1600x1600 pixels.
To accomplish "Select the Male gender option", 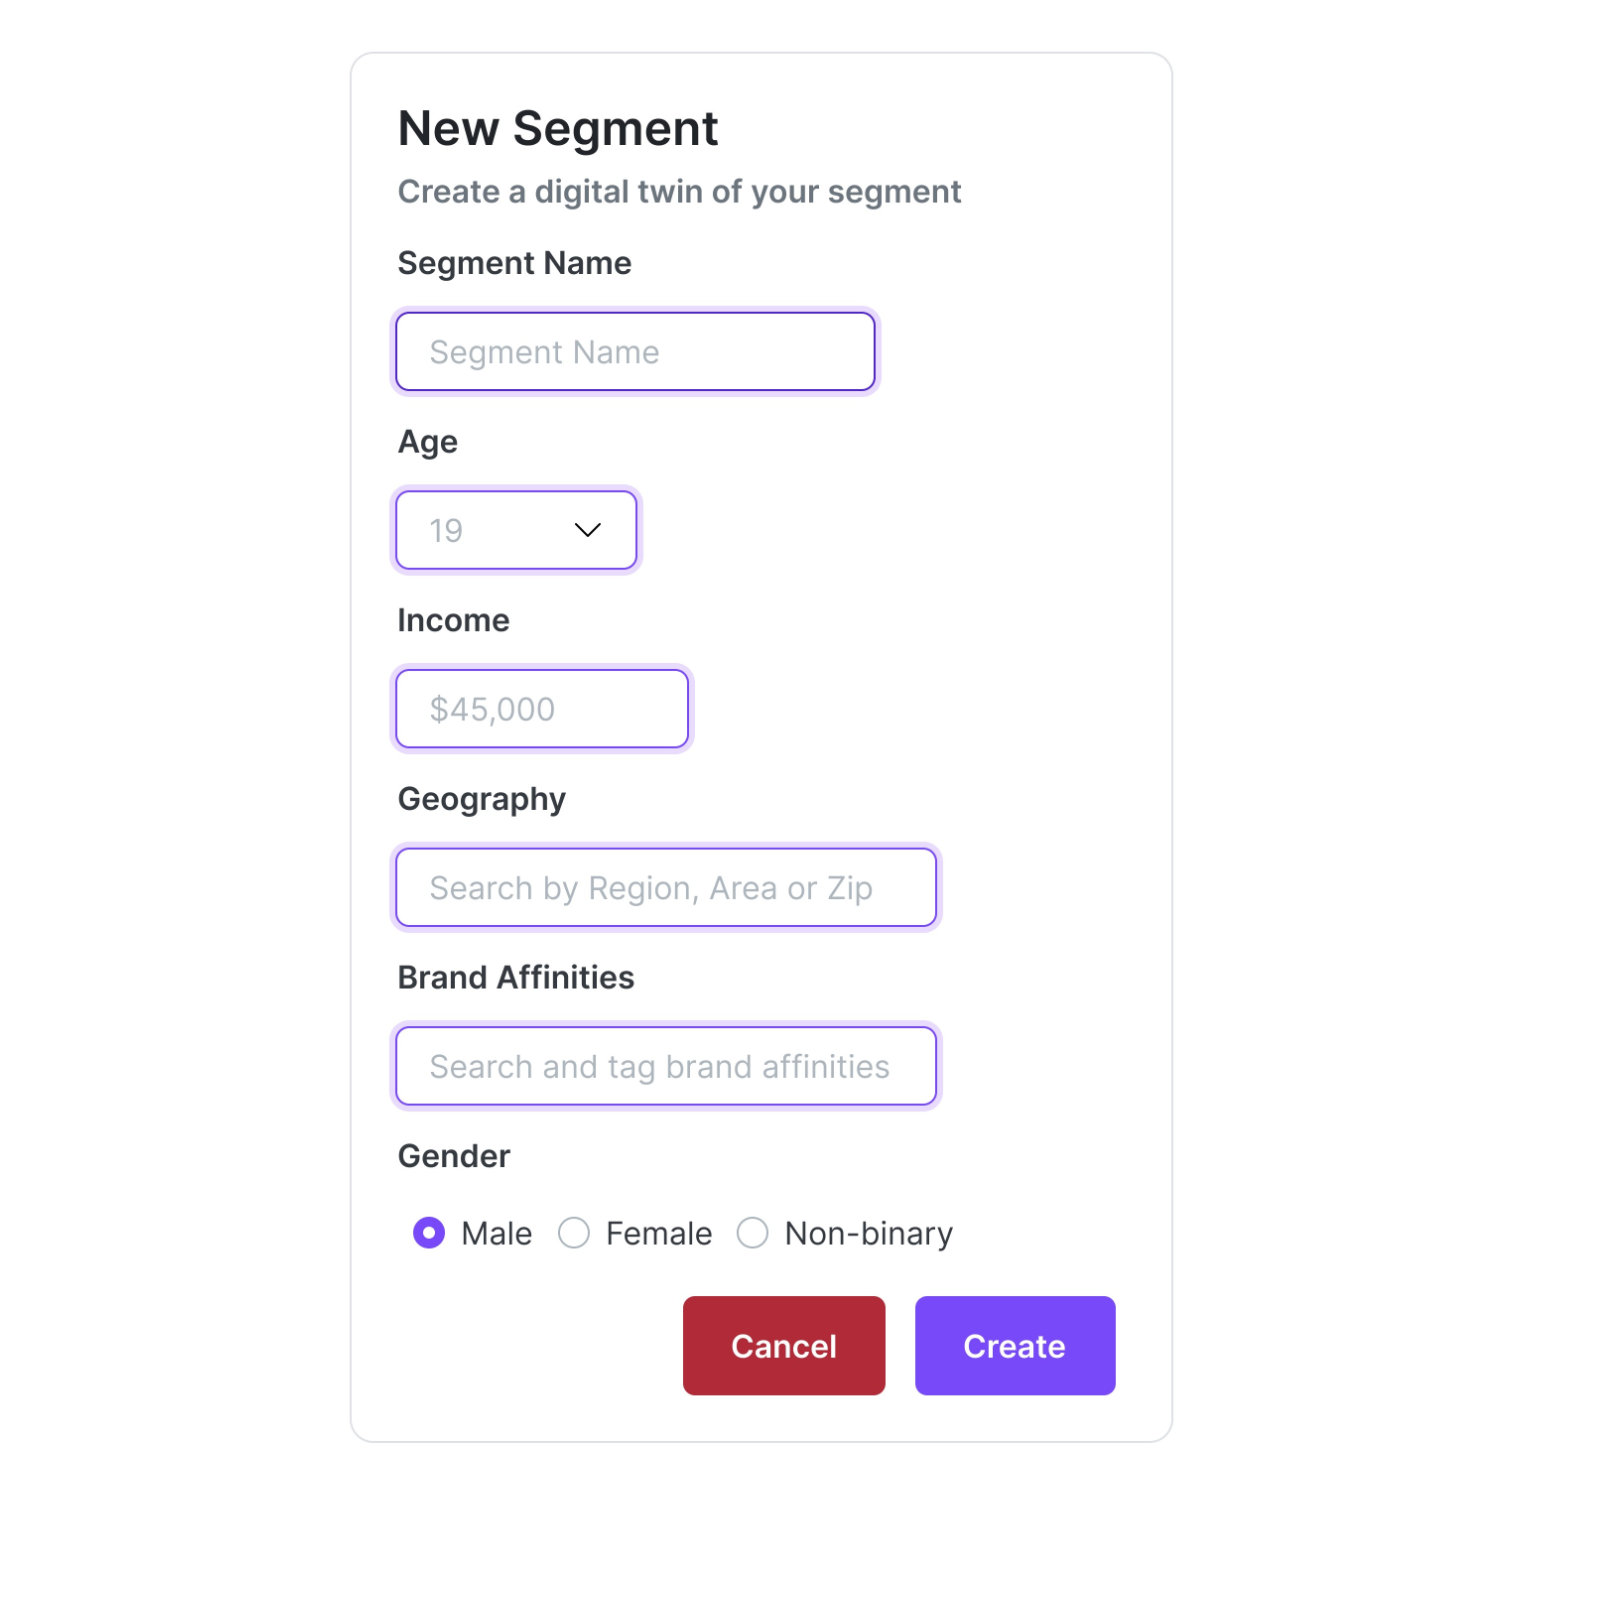I will pyautogui.click(x=430, y=1233).
